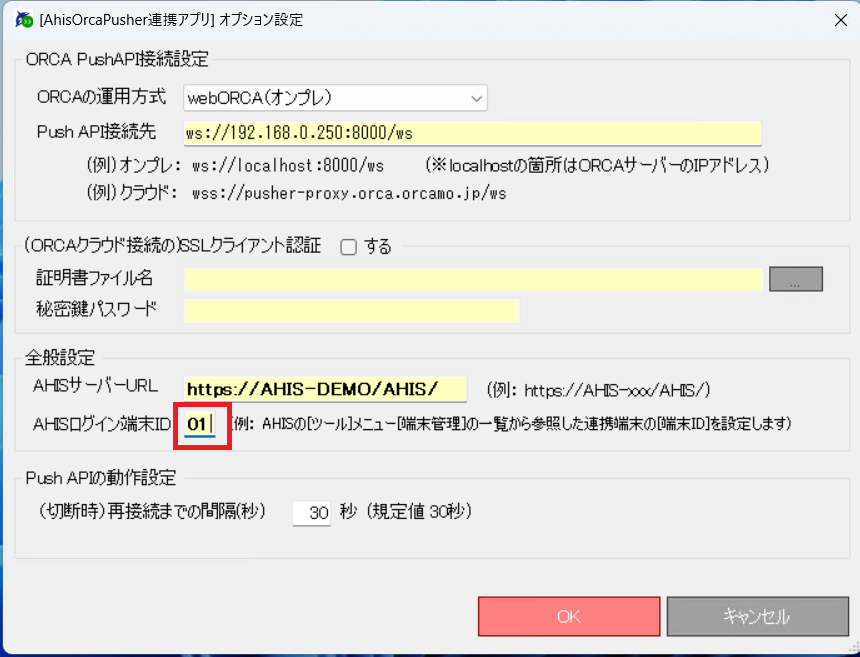This screenshot has height=657, width=860.
Task: Click the app icon in the title bar
Action: [24, 19]
